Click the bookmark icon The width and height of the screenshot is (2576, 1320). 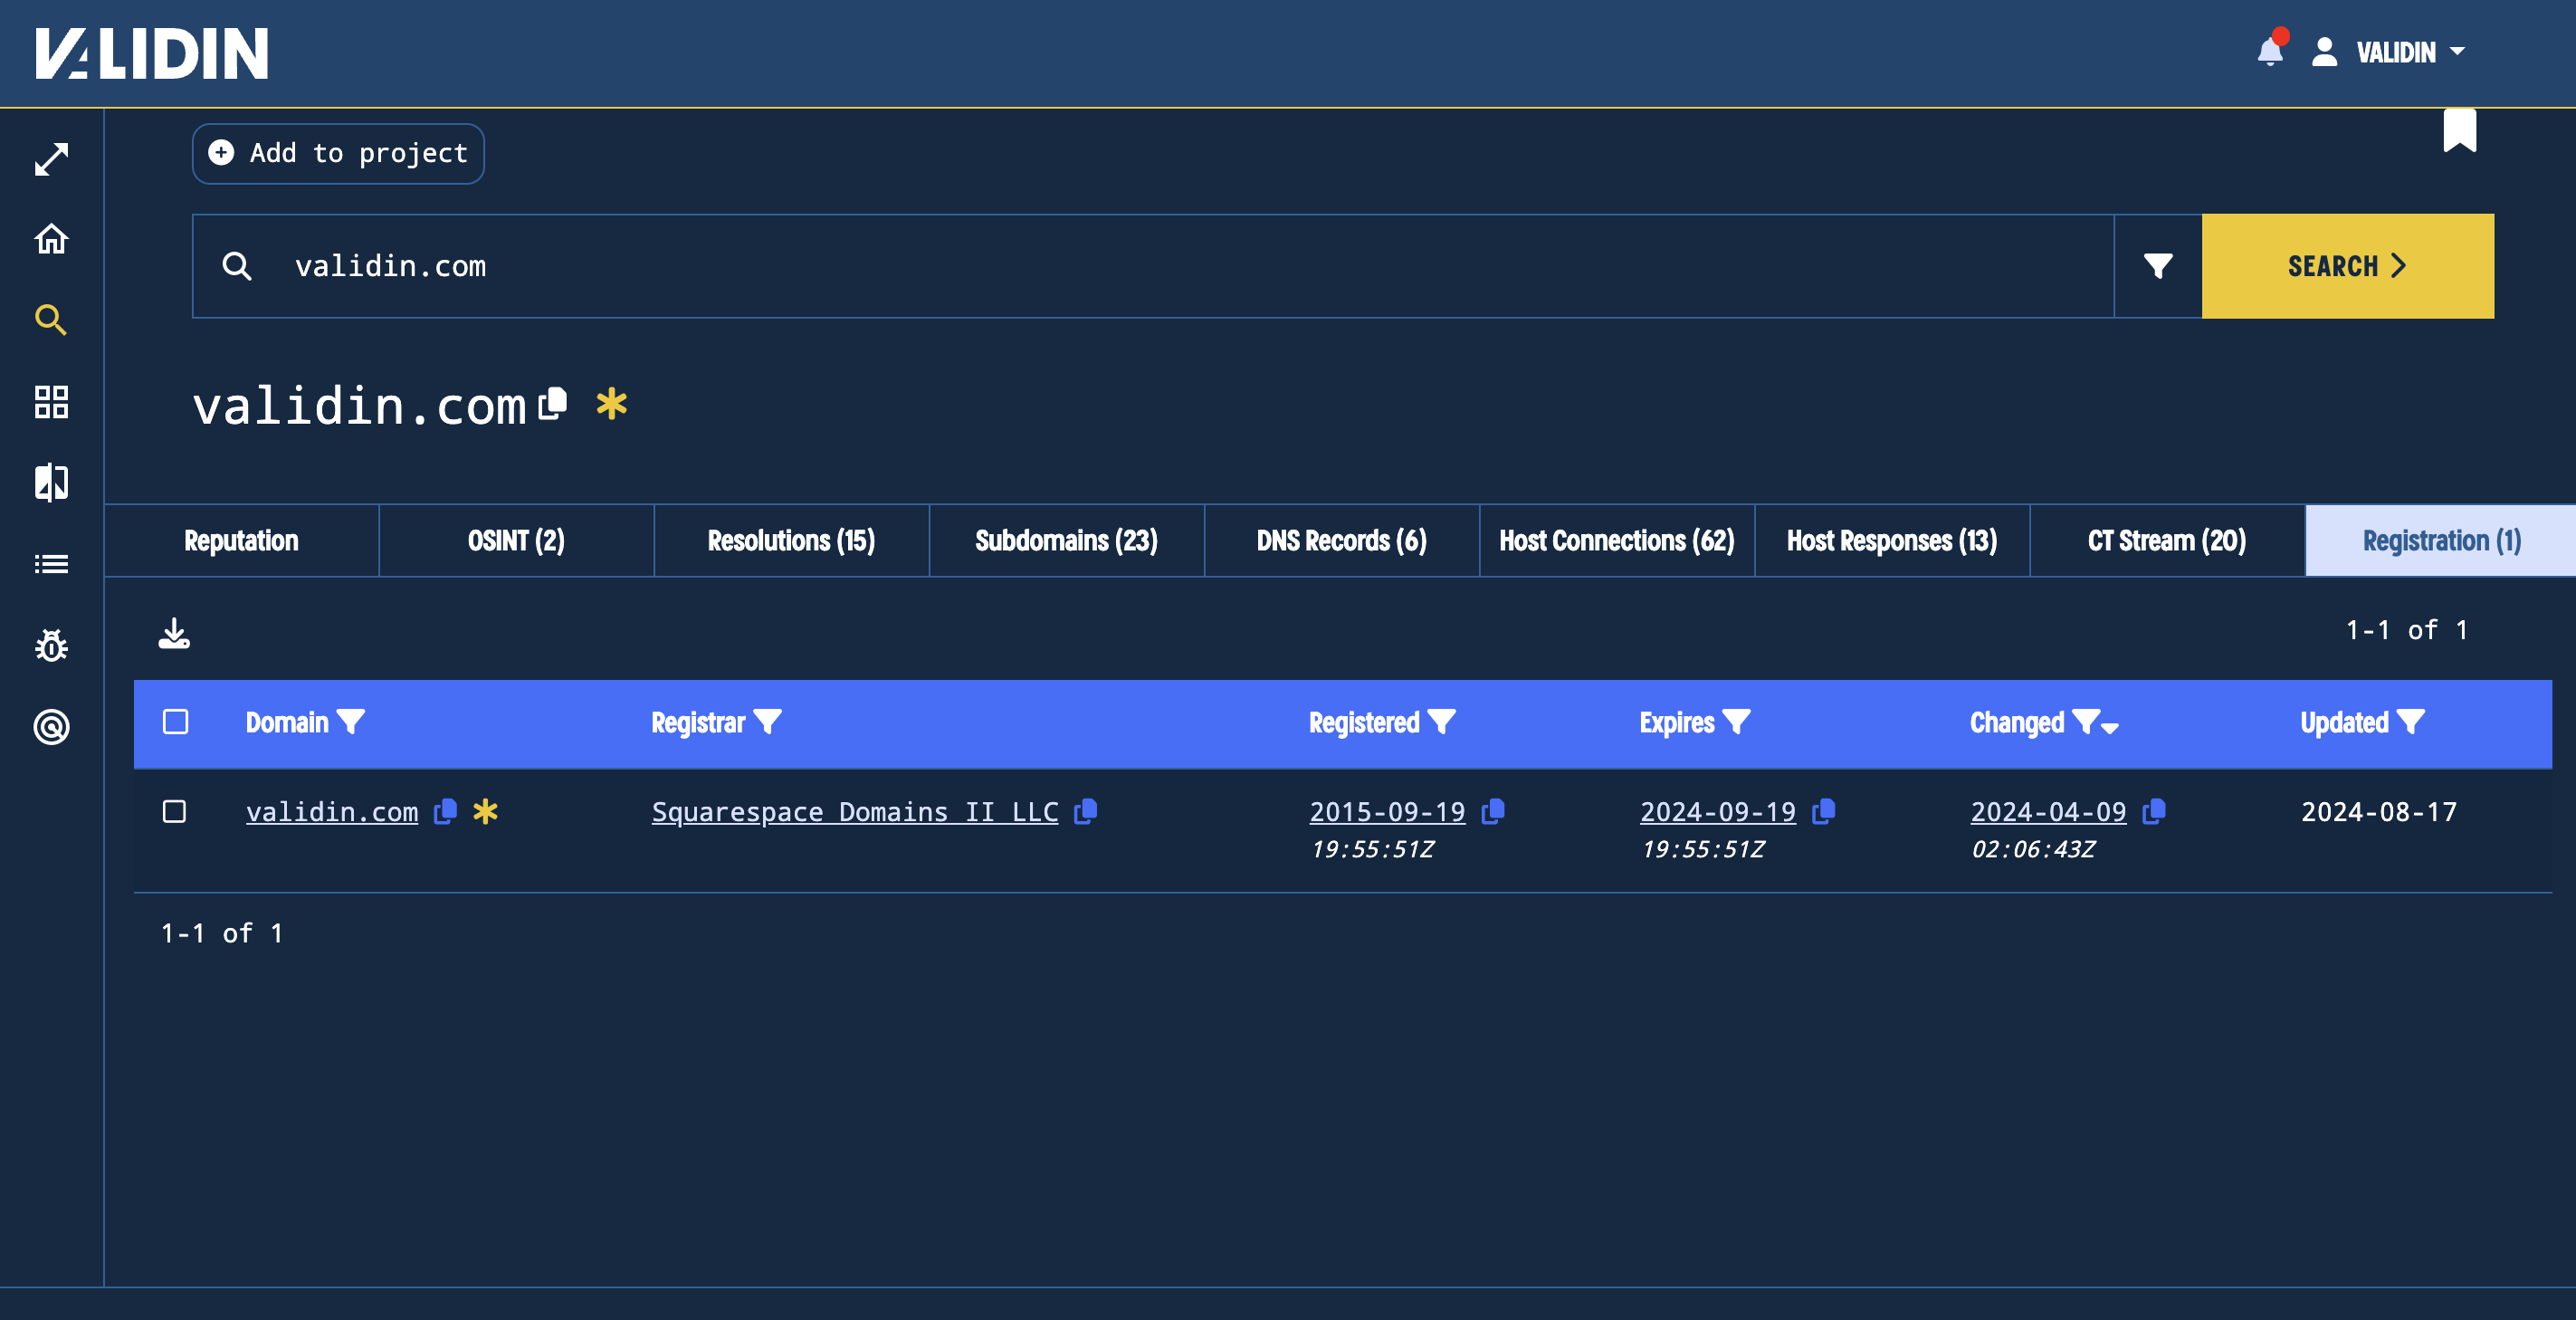click(x=2459, y=130)
